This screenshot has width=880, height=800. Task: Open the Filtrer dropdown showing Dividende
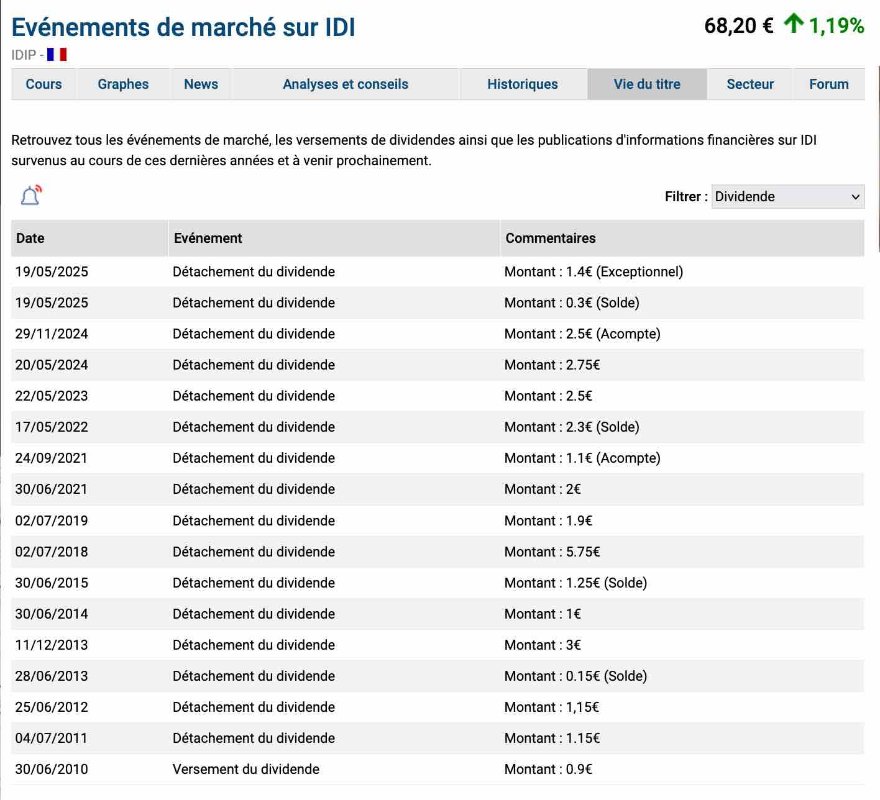[787, 196]
